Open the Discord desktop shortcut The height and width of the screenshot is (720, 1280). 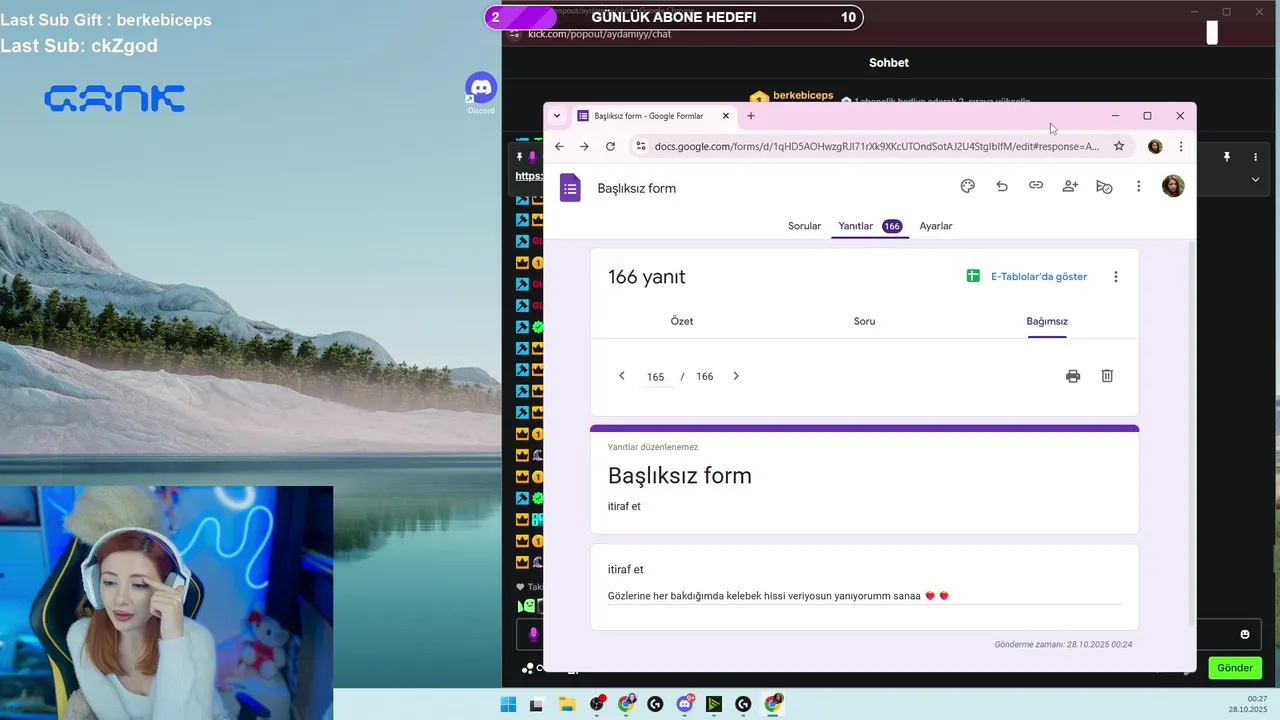point(481,92)
